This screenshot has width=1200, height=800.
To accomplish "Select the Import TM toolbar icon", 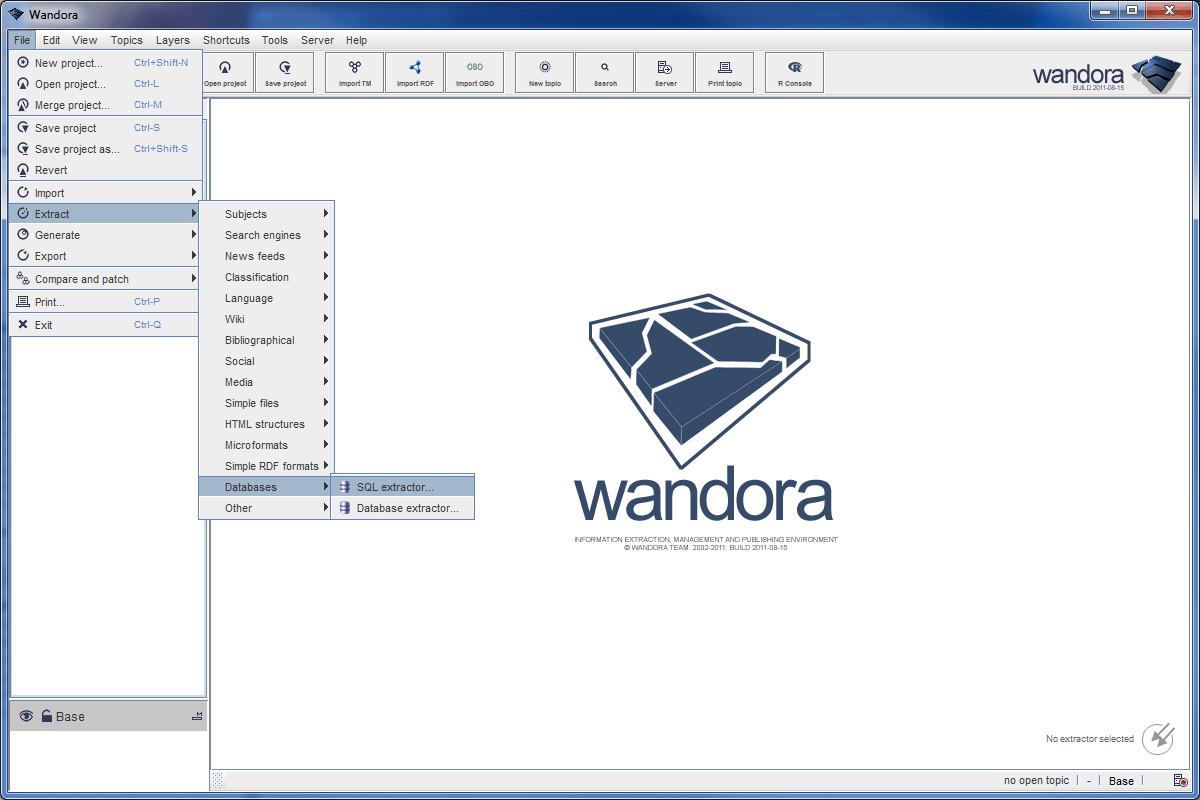I will coord(353,72).
